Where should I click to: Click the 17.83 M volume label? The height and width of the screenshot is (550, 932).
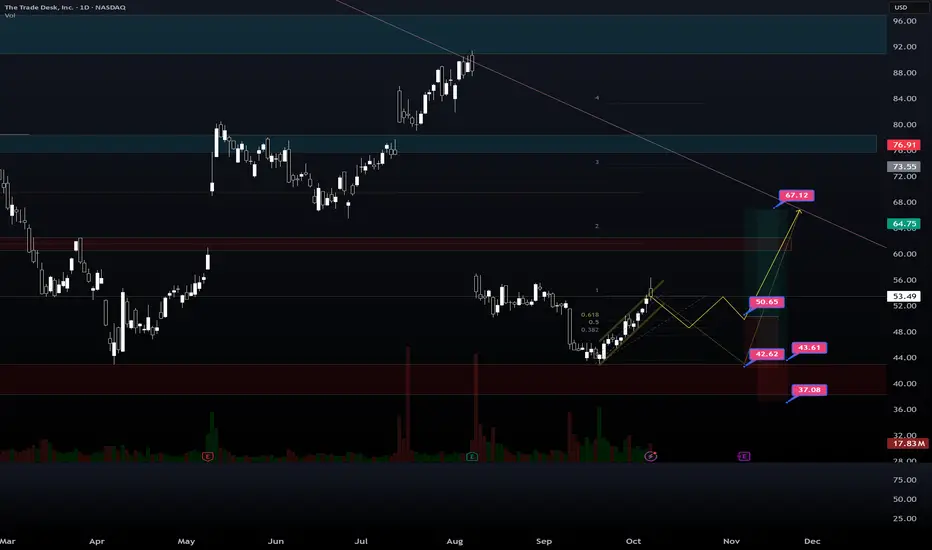tap(908, 443)
